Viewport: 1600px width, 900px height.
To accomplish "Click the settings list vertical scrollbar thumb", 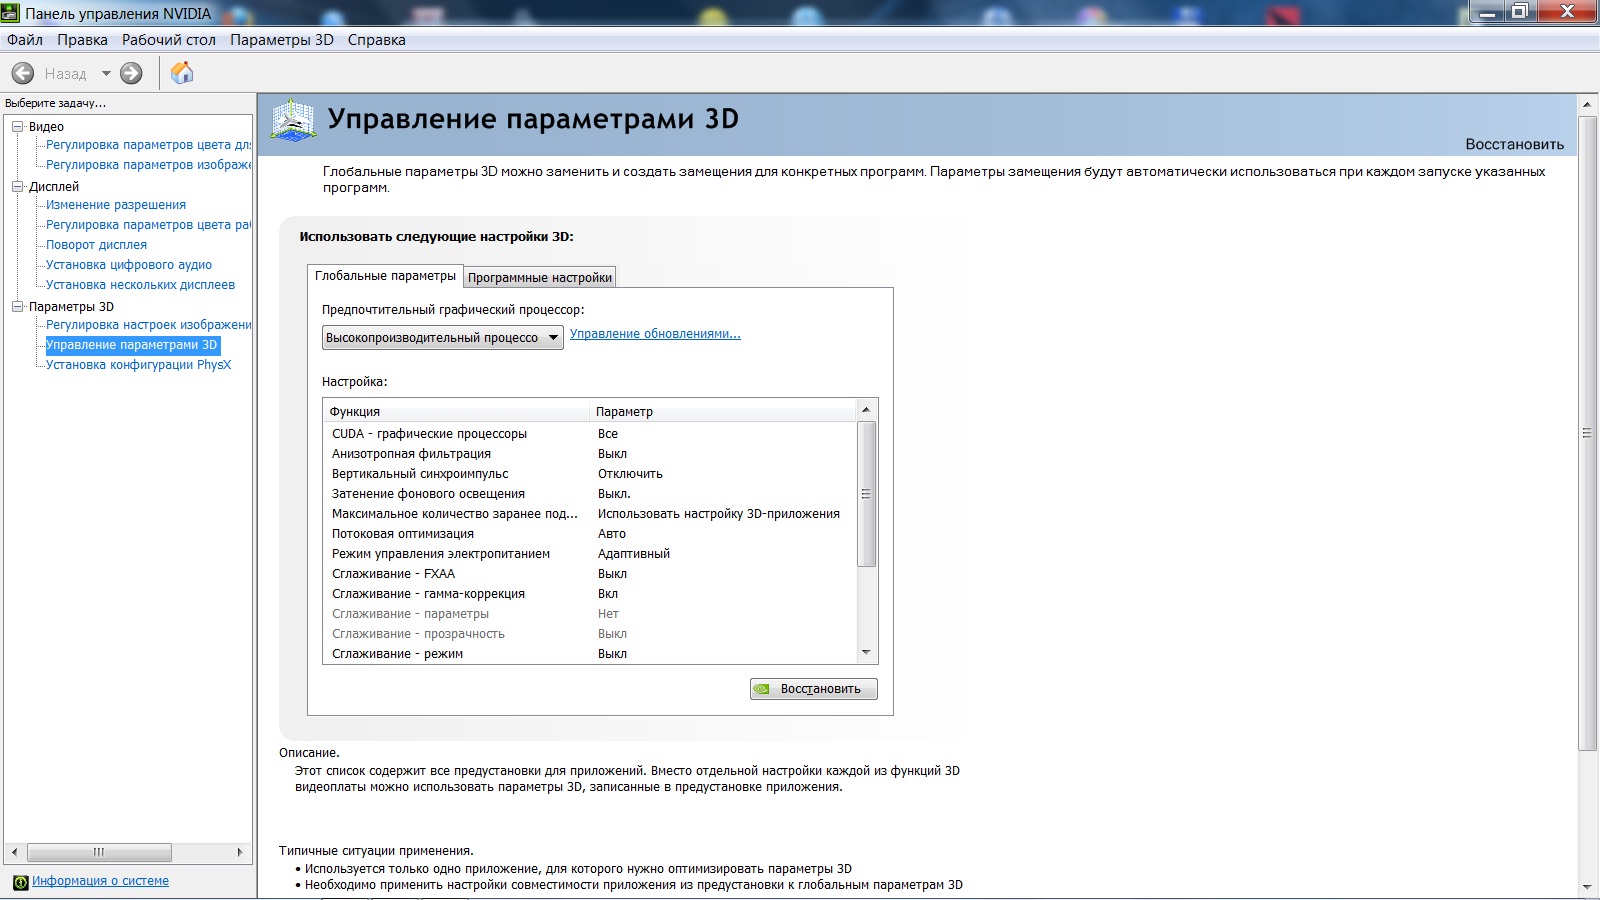I will tap(866, 494).
